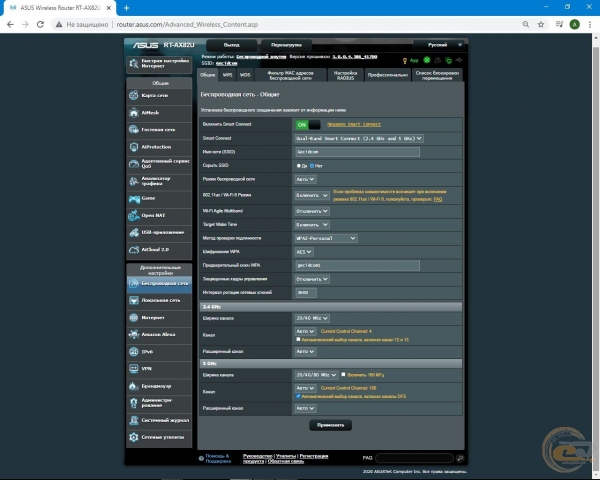
Task: Switch to Professional (Профессионально) tab
Action: (388, 75)
